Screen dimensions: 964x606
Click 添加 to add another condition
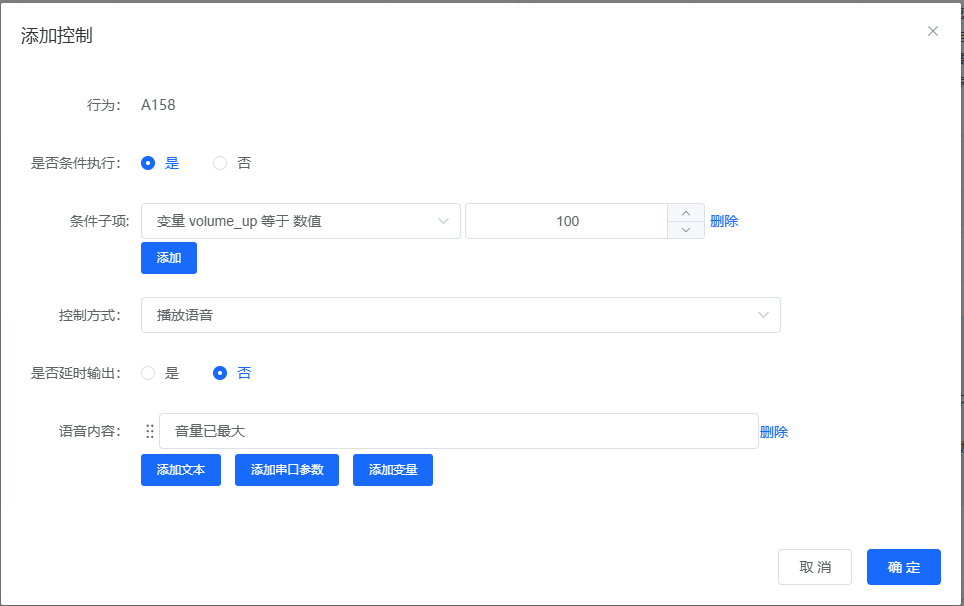point(168,257)
